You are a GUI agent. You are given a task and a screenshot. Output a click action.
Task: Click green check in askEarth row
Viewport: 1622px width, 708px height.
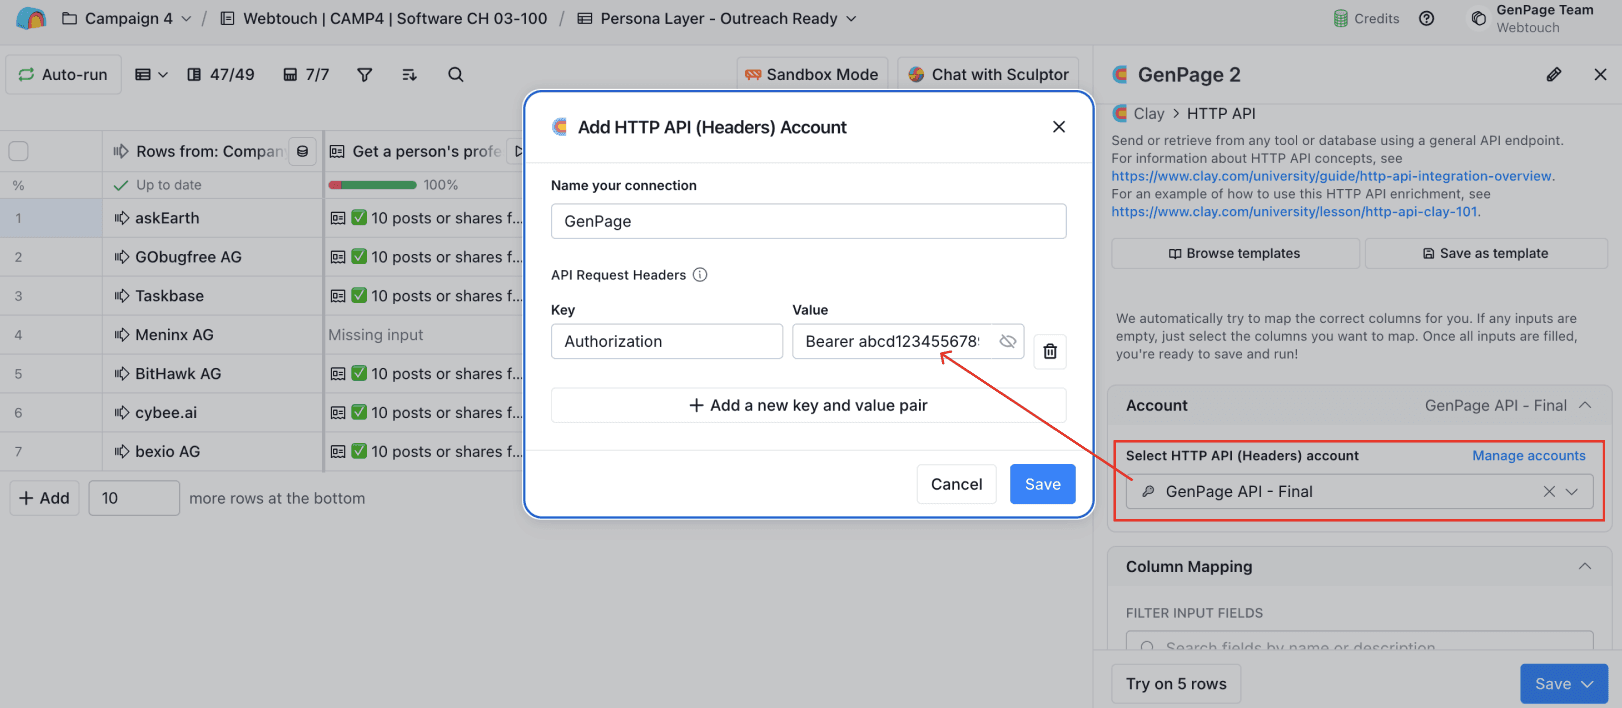click(x=359, y=218)
